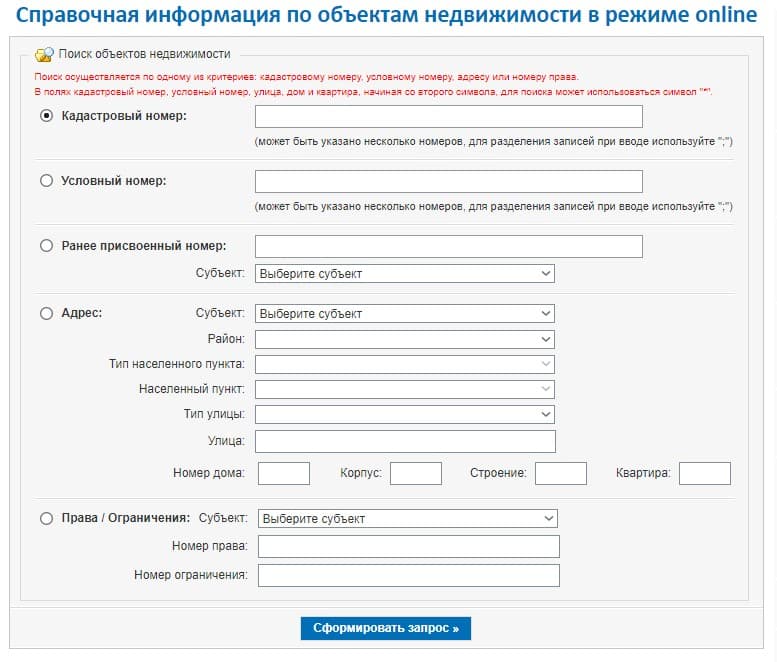Screen dimensions: 777x662
Task: Open Субъект dropdown in Права / Ограничения
Action: pyautogui.click(x=407, y=518)
